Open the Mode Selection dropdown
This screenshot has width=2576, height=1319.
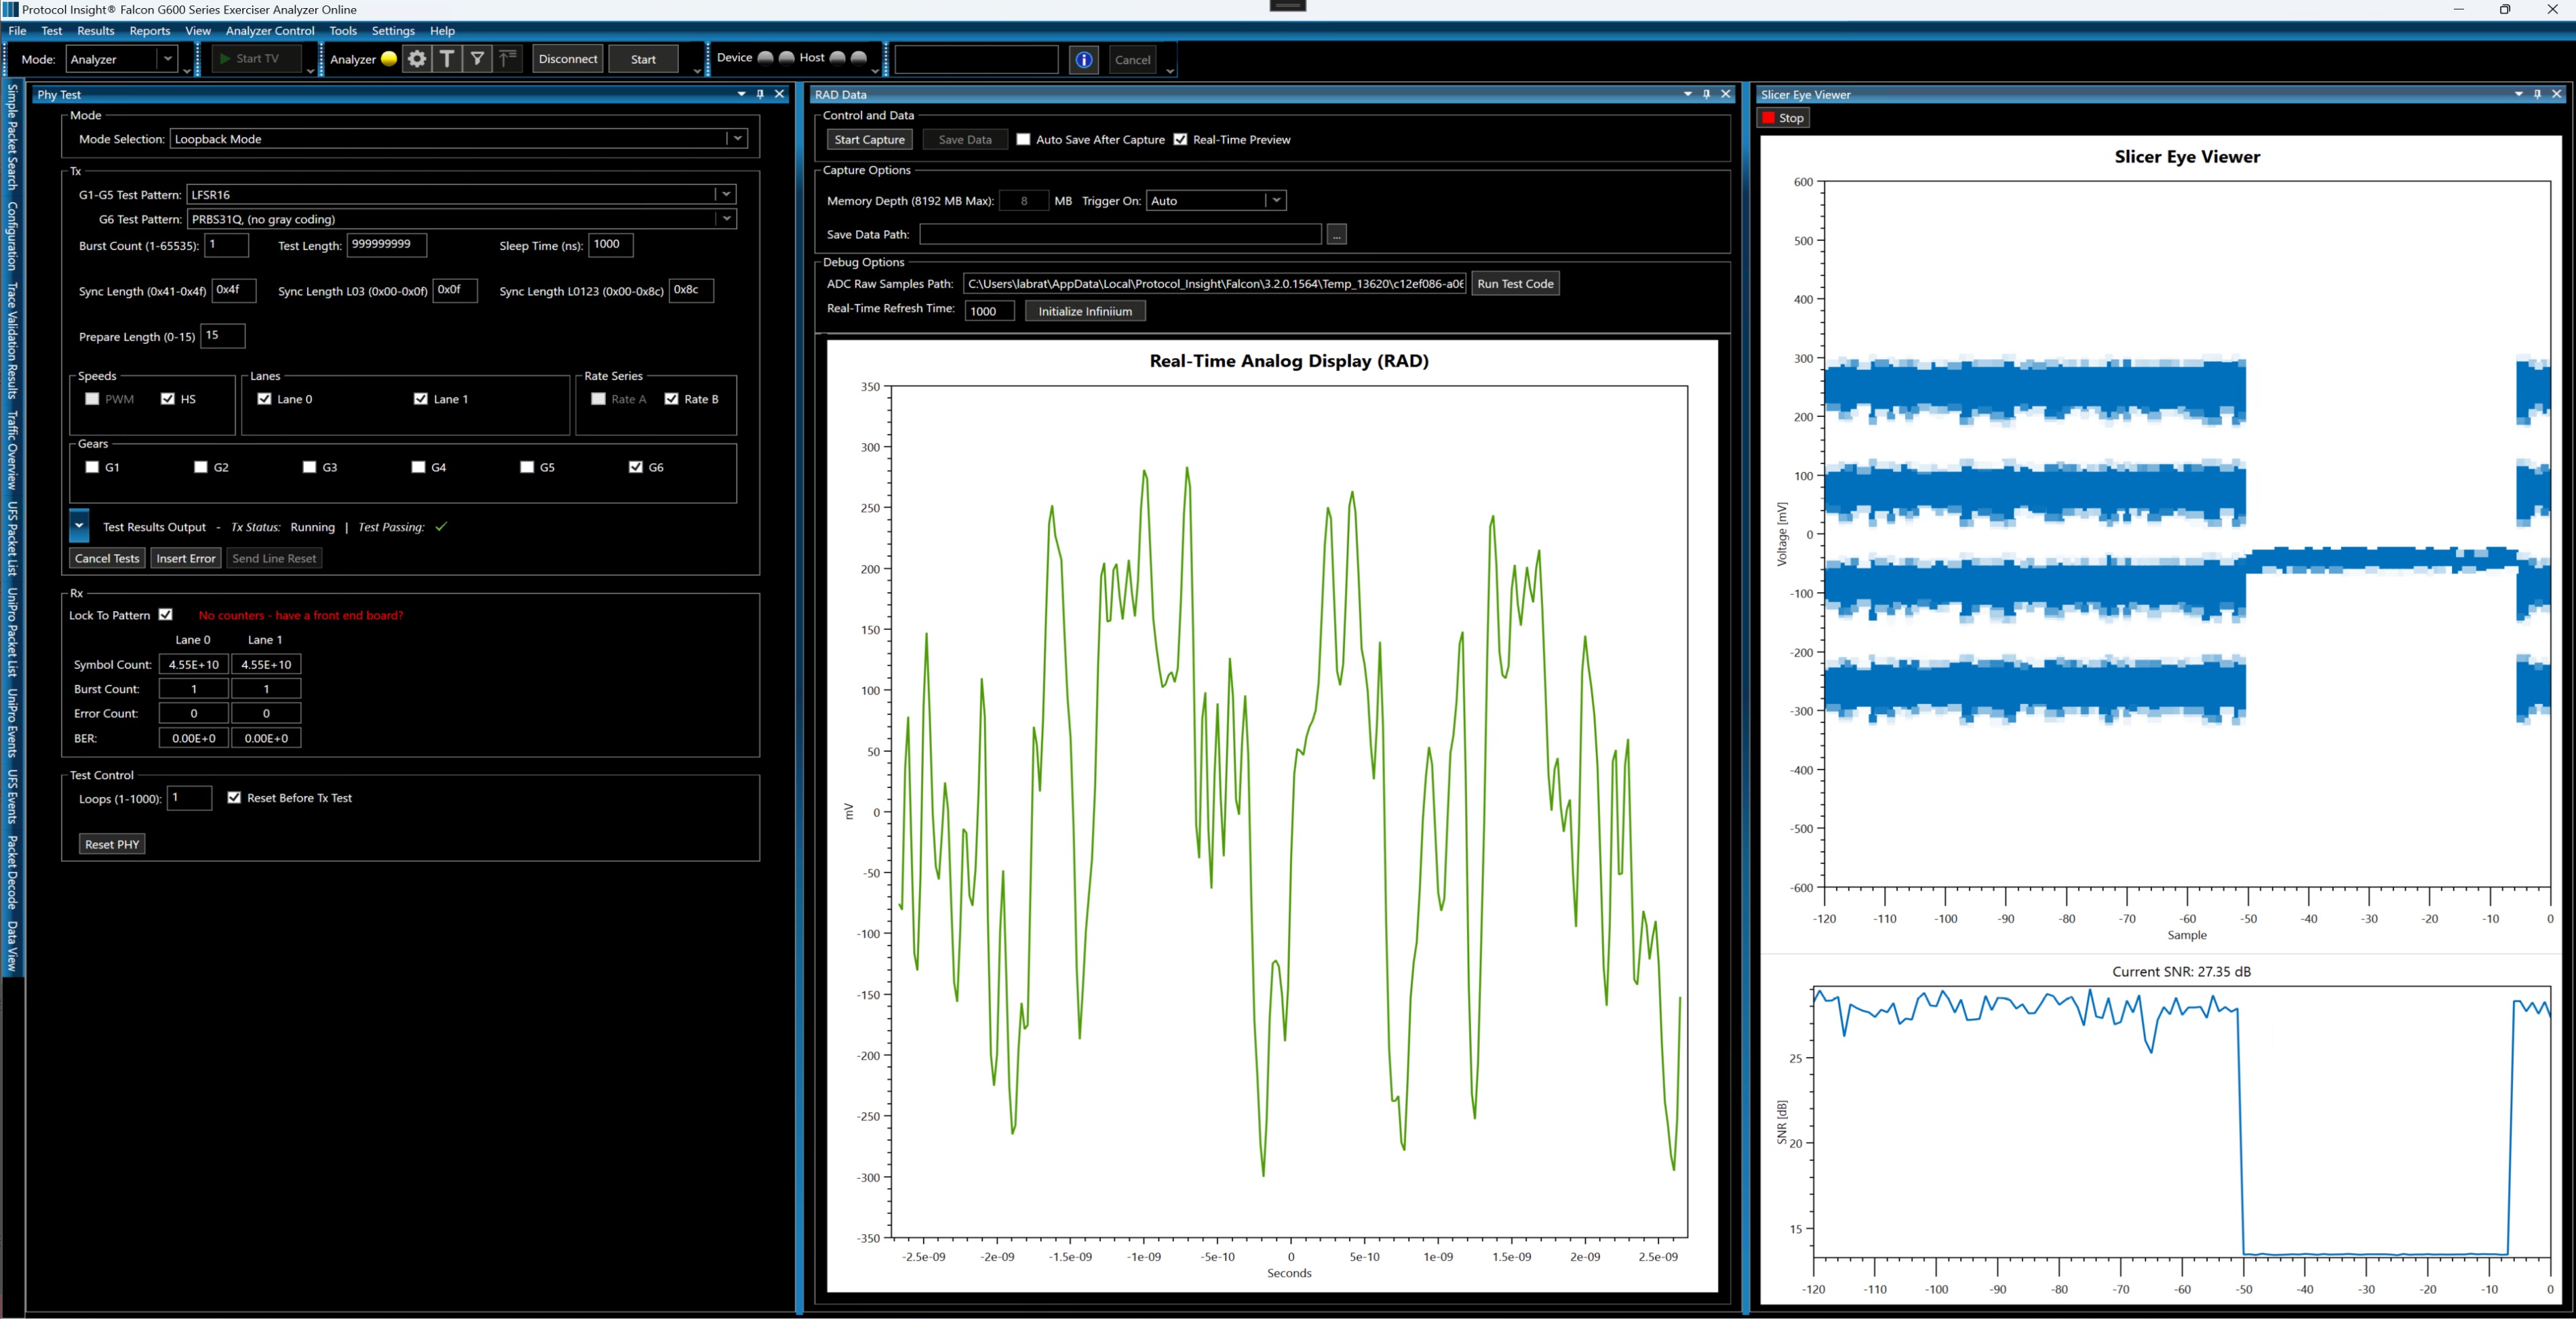738,139
